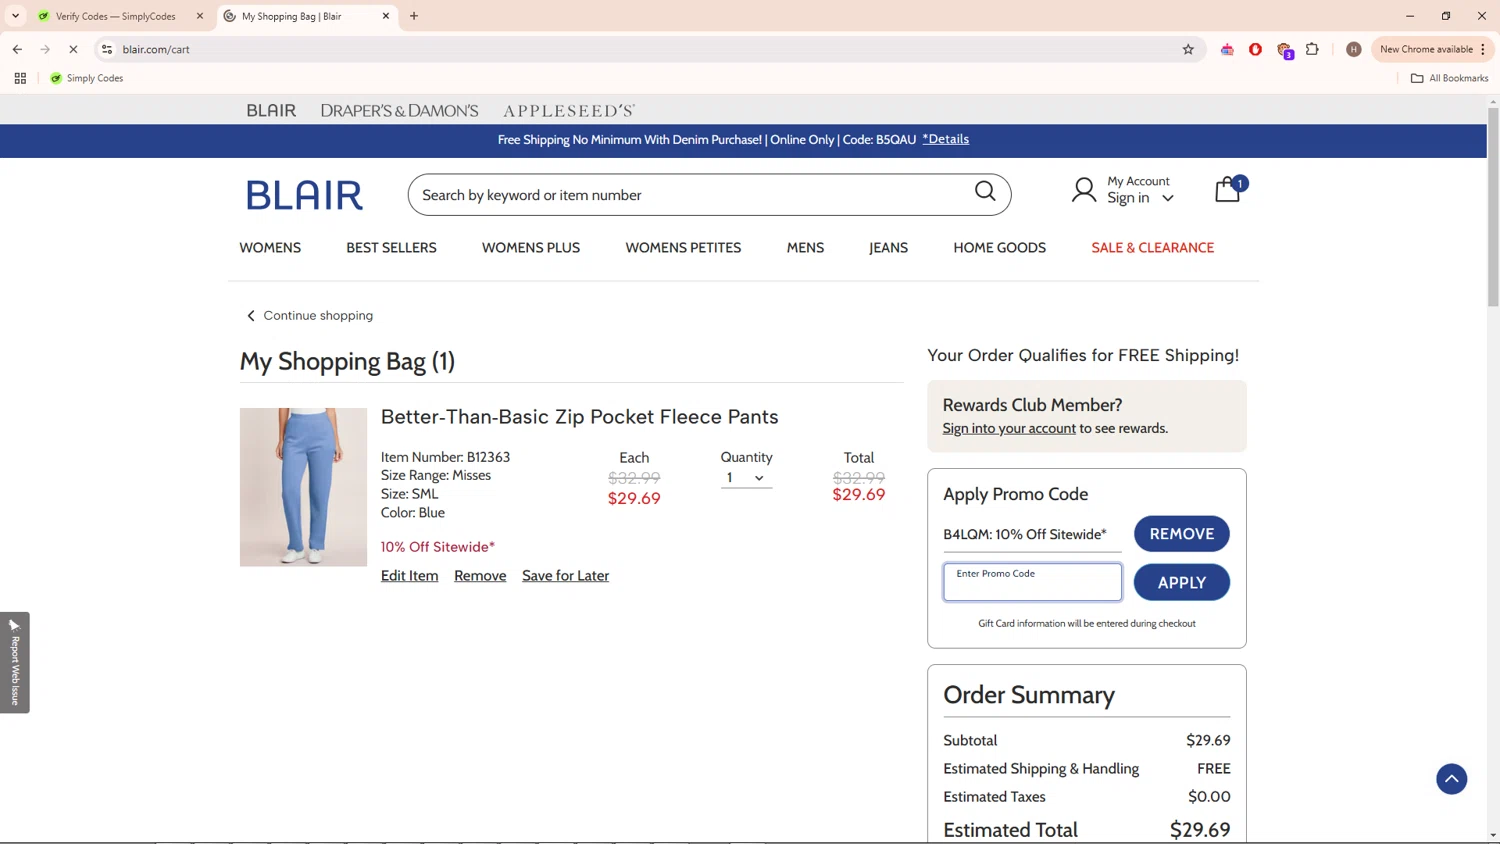Click the account person icon
The image size is (1500, 844).
[x=1084, y=190]
